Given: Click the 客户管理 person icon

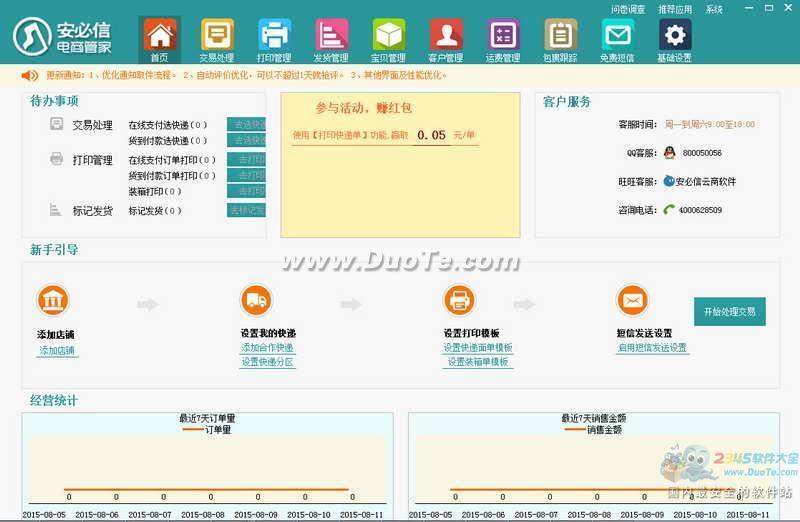Looking at the screenshot, I should coord(445,36).
